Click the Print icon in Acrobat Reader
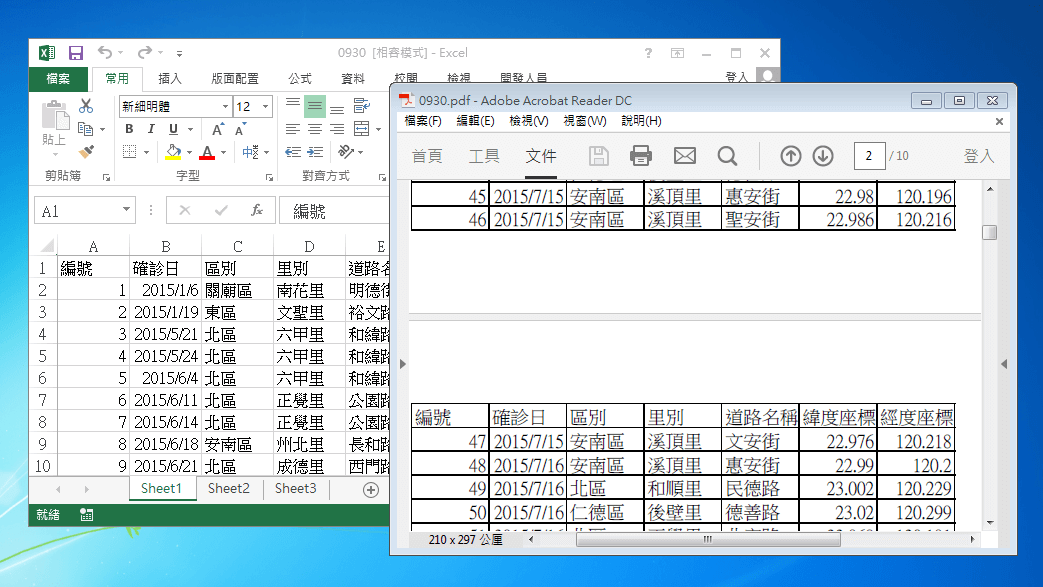1043x587 pixels. (641, 155)
